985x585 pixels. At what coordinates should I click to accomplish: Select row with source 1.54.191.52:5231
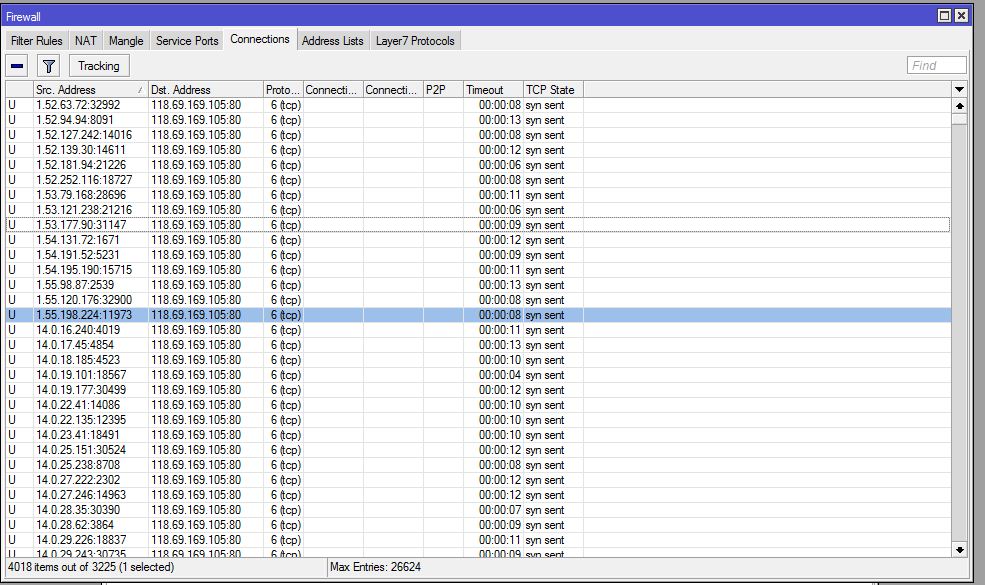point(478,255)
